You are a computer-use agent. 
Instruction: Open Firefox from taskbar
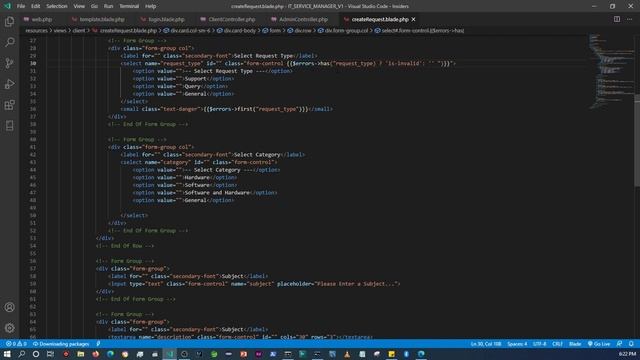pos(96,354)
